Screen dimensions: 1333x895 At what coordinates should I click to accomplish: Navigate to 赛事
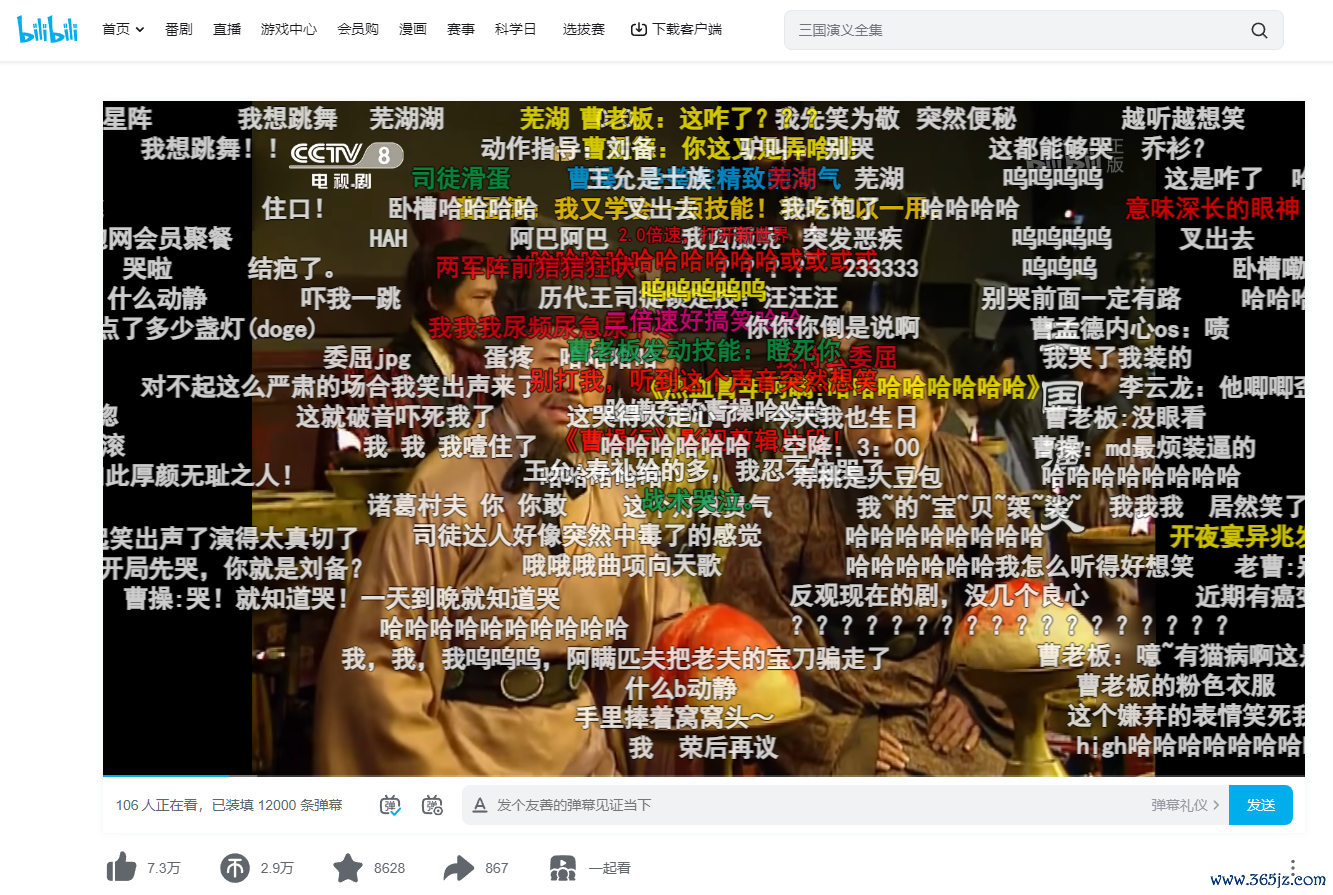[461, 29]
